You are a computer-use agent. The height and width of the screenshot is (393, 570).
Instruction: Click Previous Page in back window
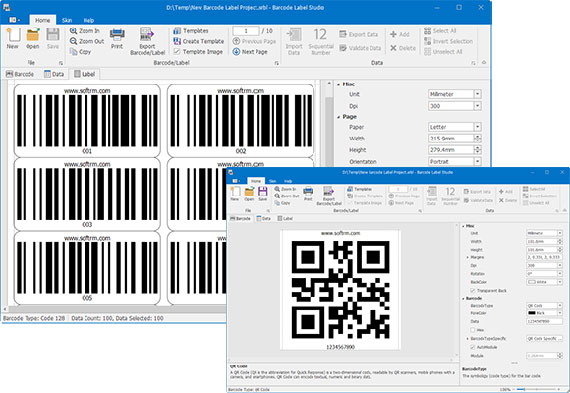click(x=254, y=41)
